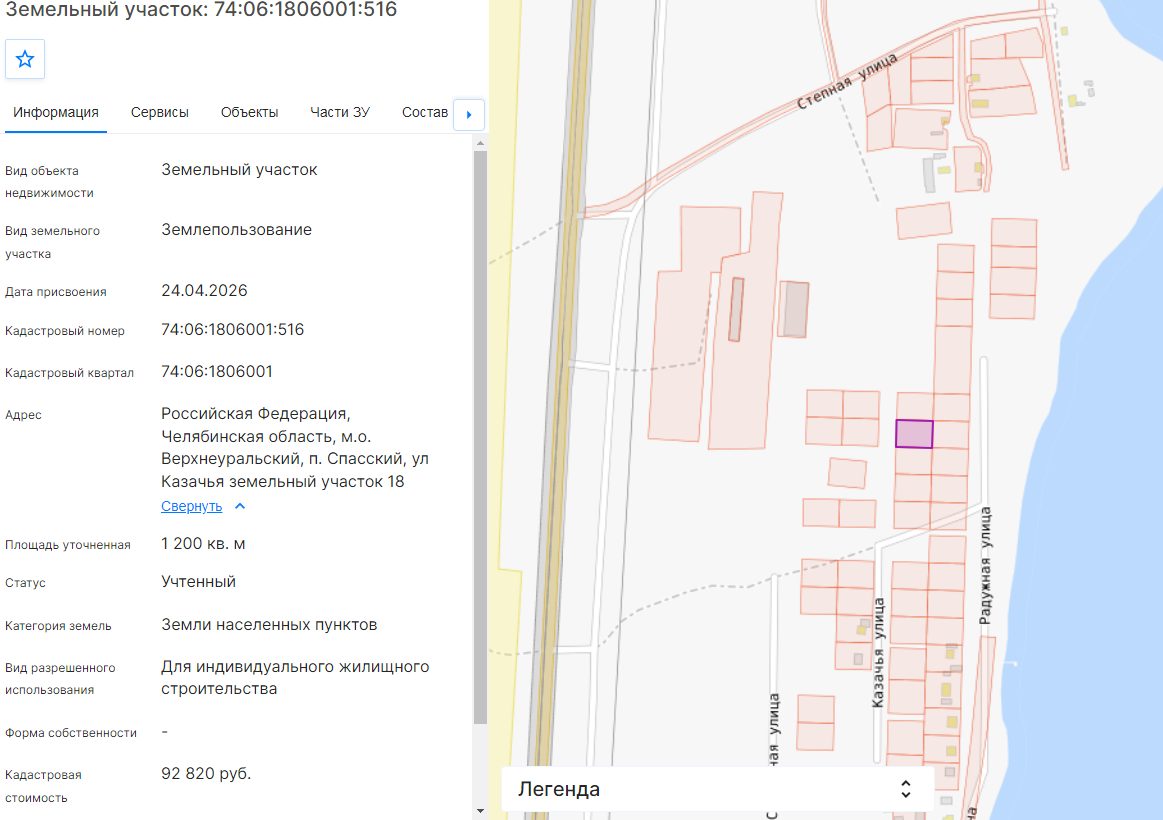Click the Степная улица label on map
The image size is (1163, 820).
click(846, 82)
